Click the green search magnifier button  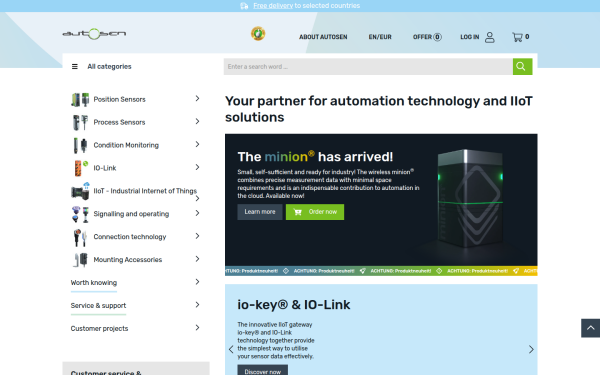coord(522,67)
